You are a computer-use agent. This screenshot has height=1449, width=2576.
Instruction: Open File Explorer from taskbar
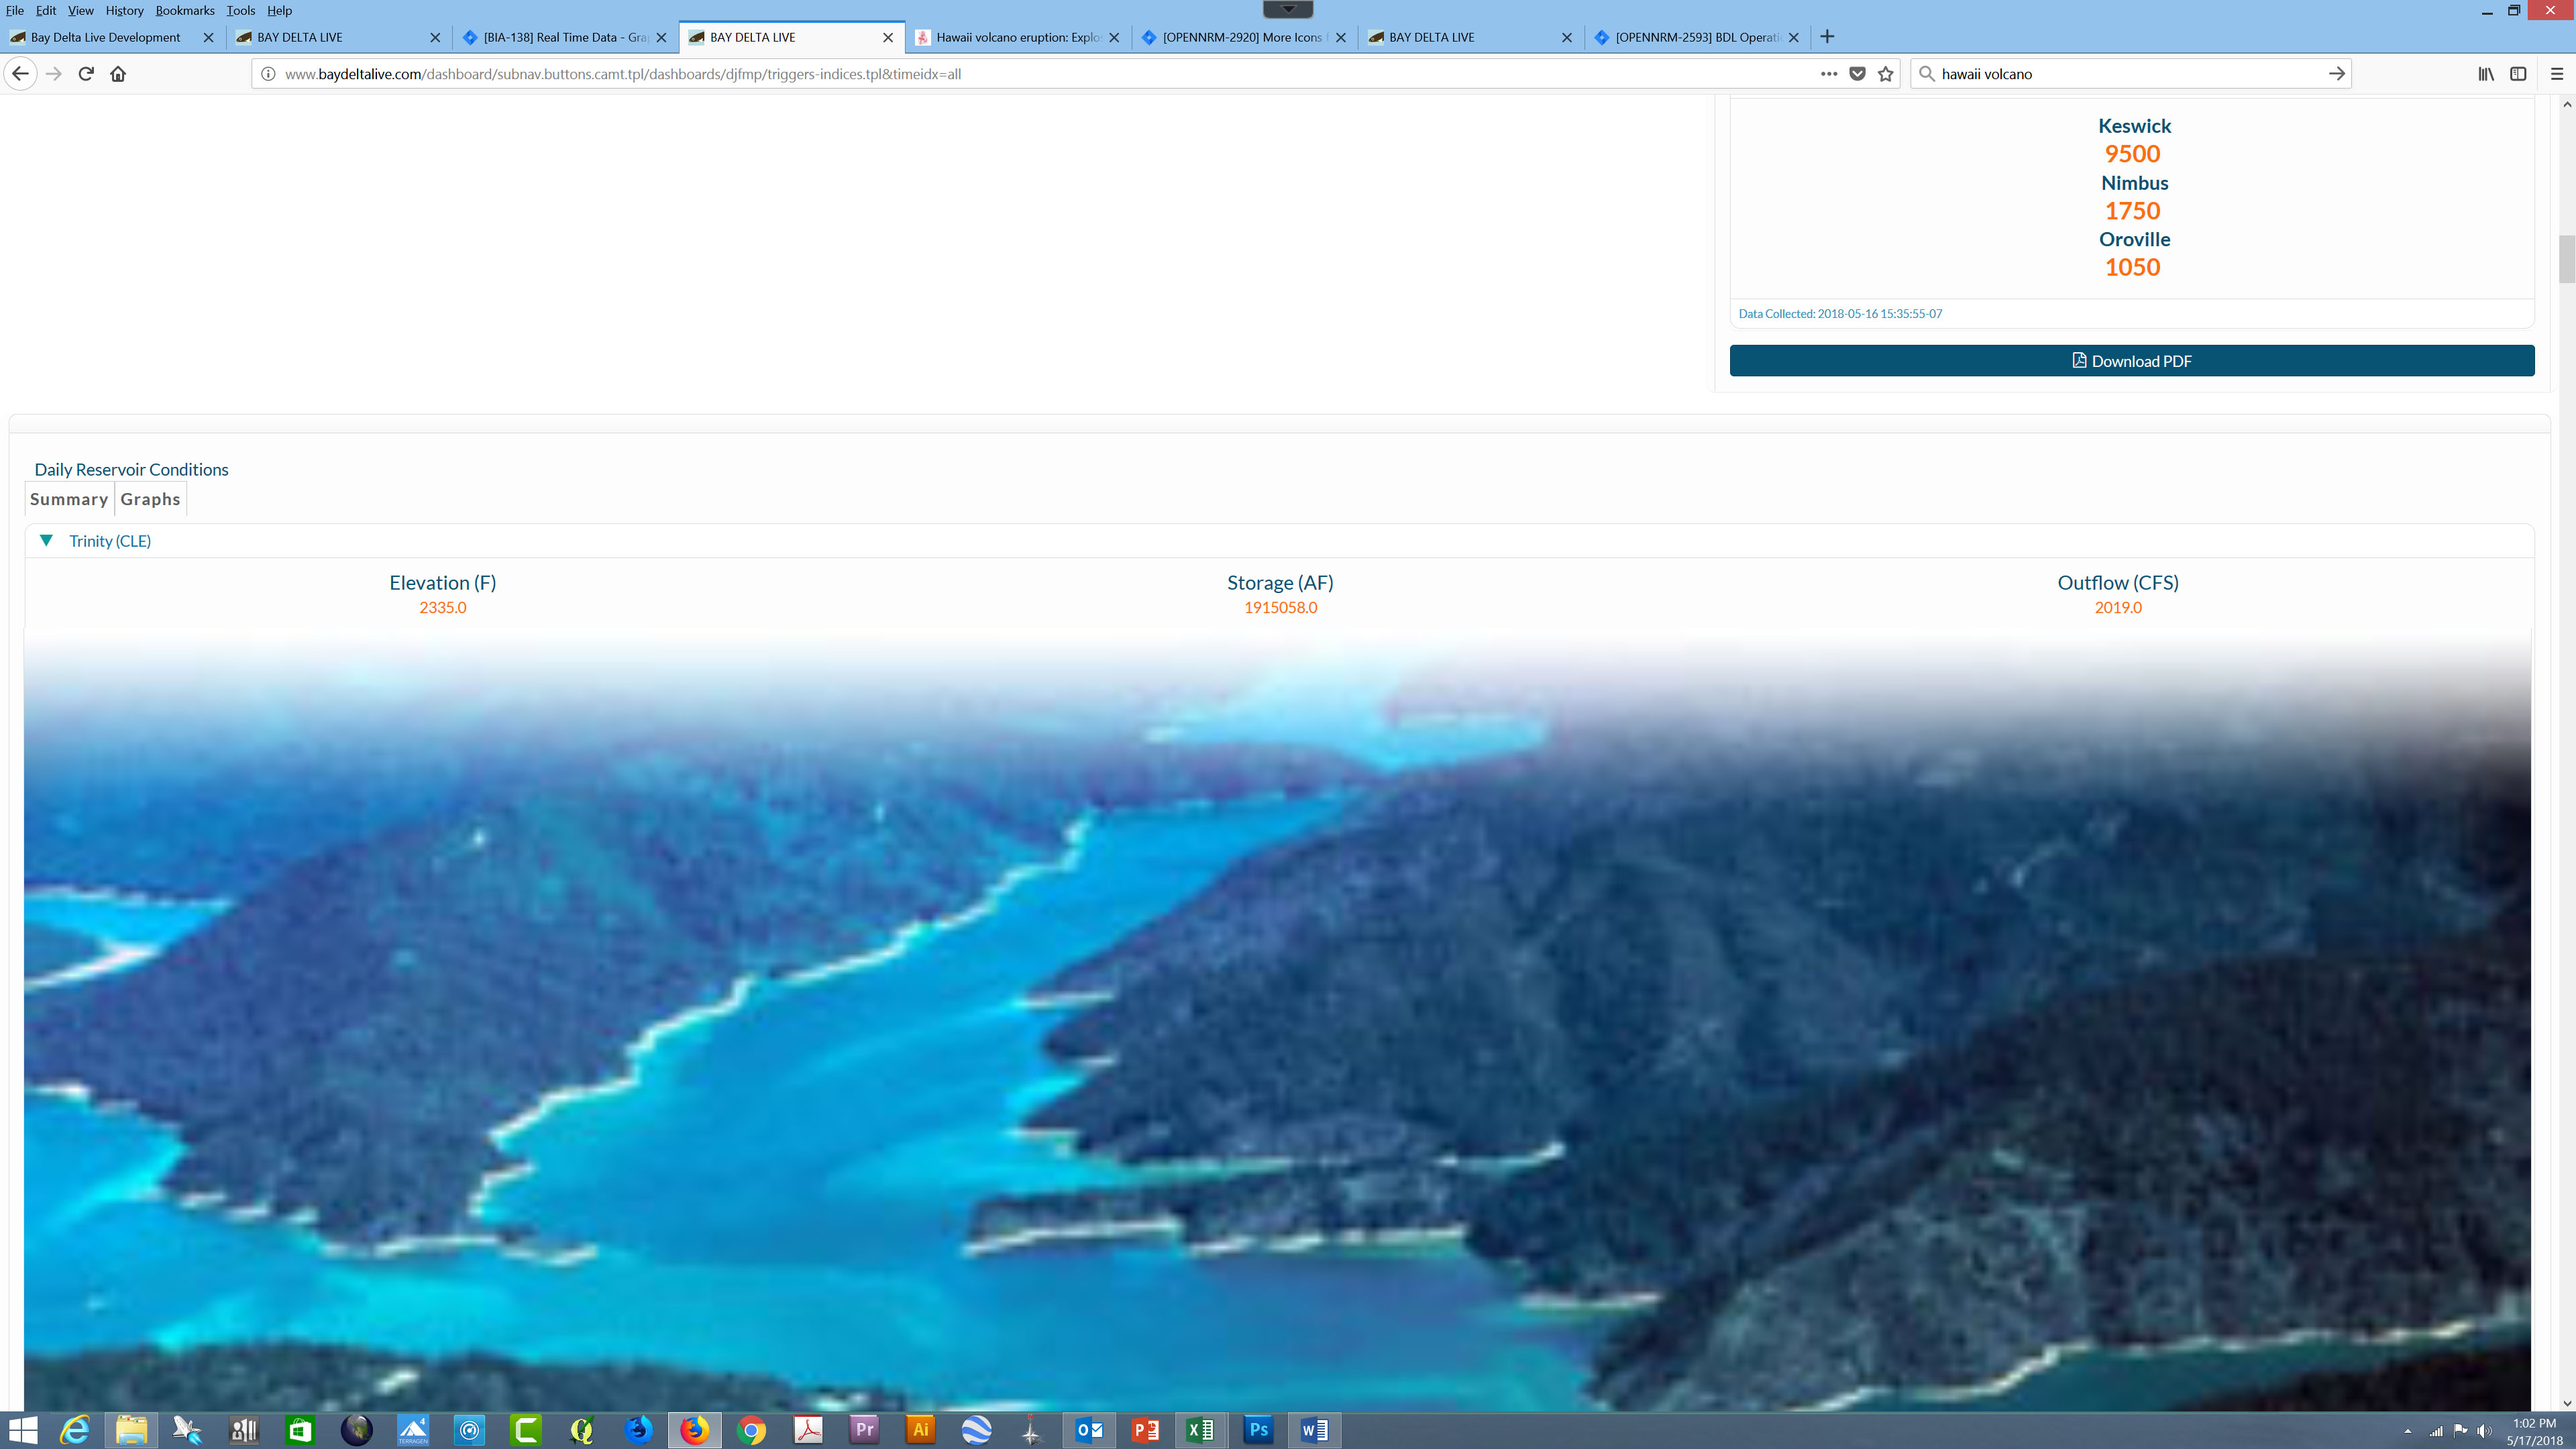point(131,1430)
